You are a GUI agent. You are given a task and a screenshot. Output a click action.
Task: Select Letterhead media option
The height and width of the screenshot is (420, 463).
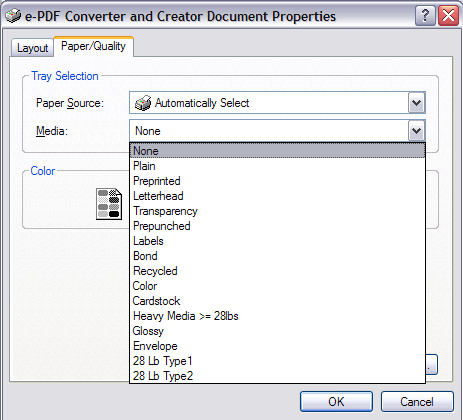(277, 196)
